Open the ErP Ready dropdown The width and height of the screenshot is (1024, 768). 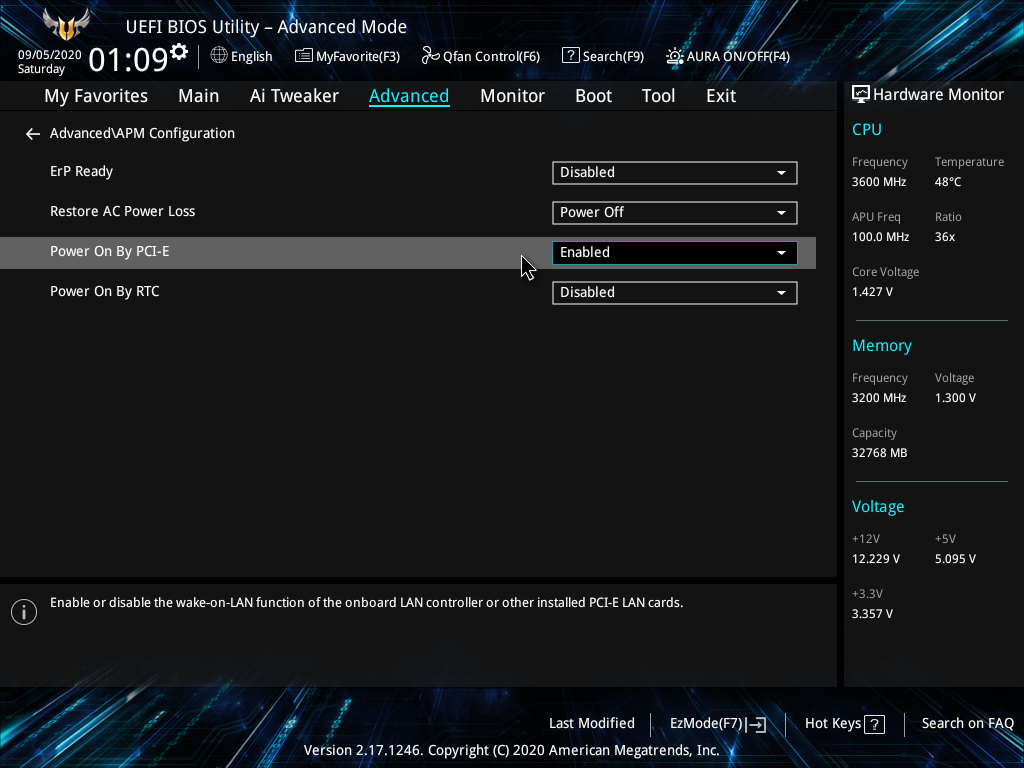[675, 173]
